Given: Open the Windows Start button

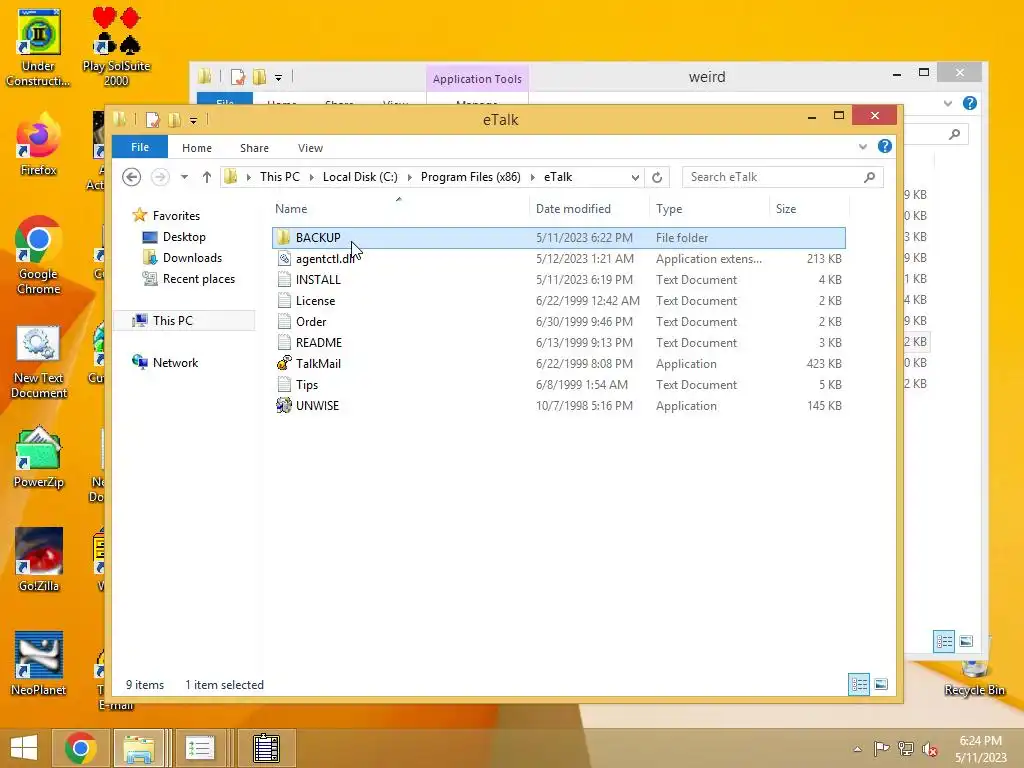Looking at the screenshot, I should (x=24, y=748).
